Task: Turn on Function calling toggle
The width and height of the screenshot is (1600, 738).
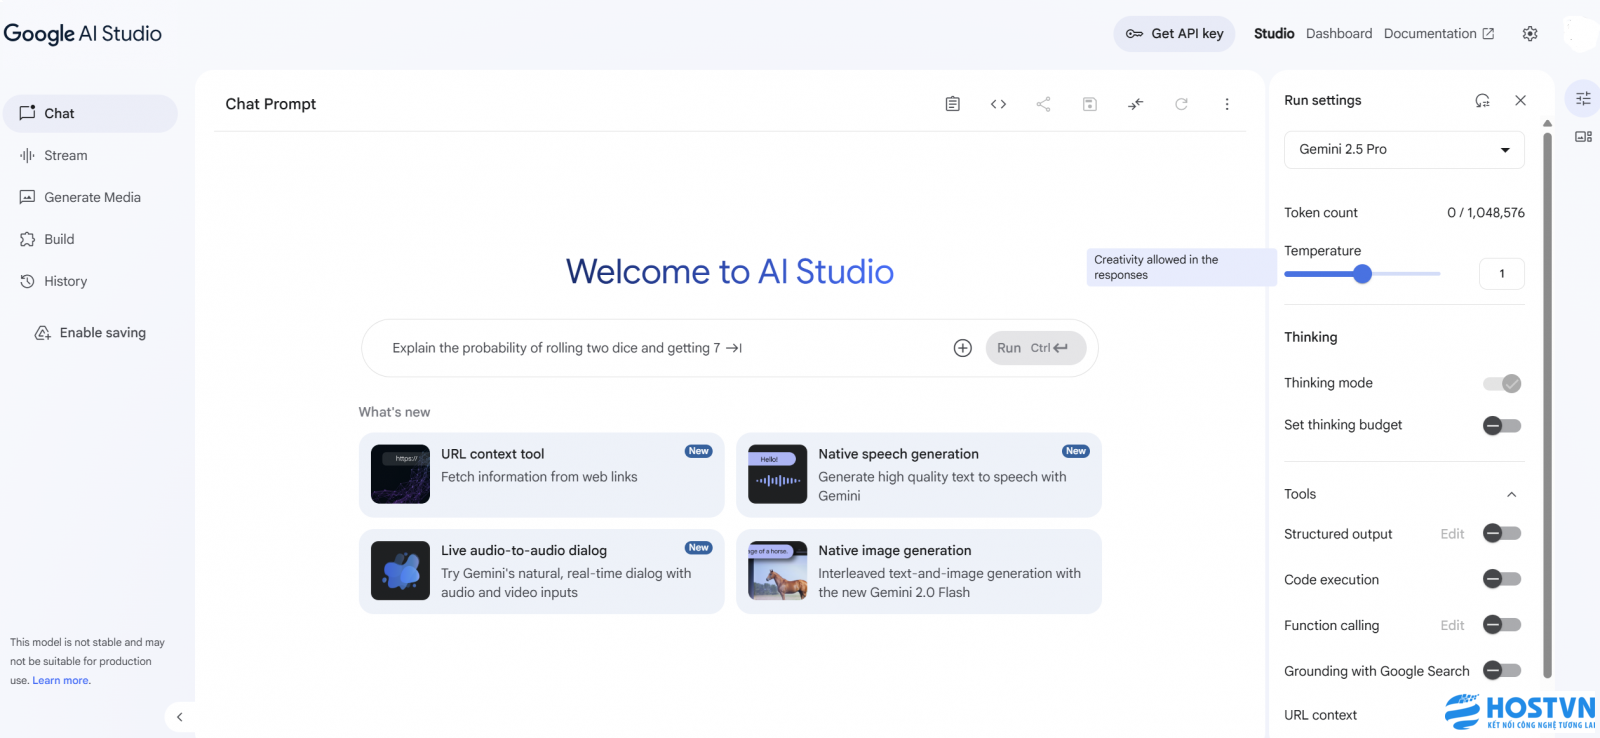Action: 1502,625
